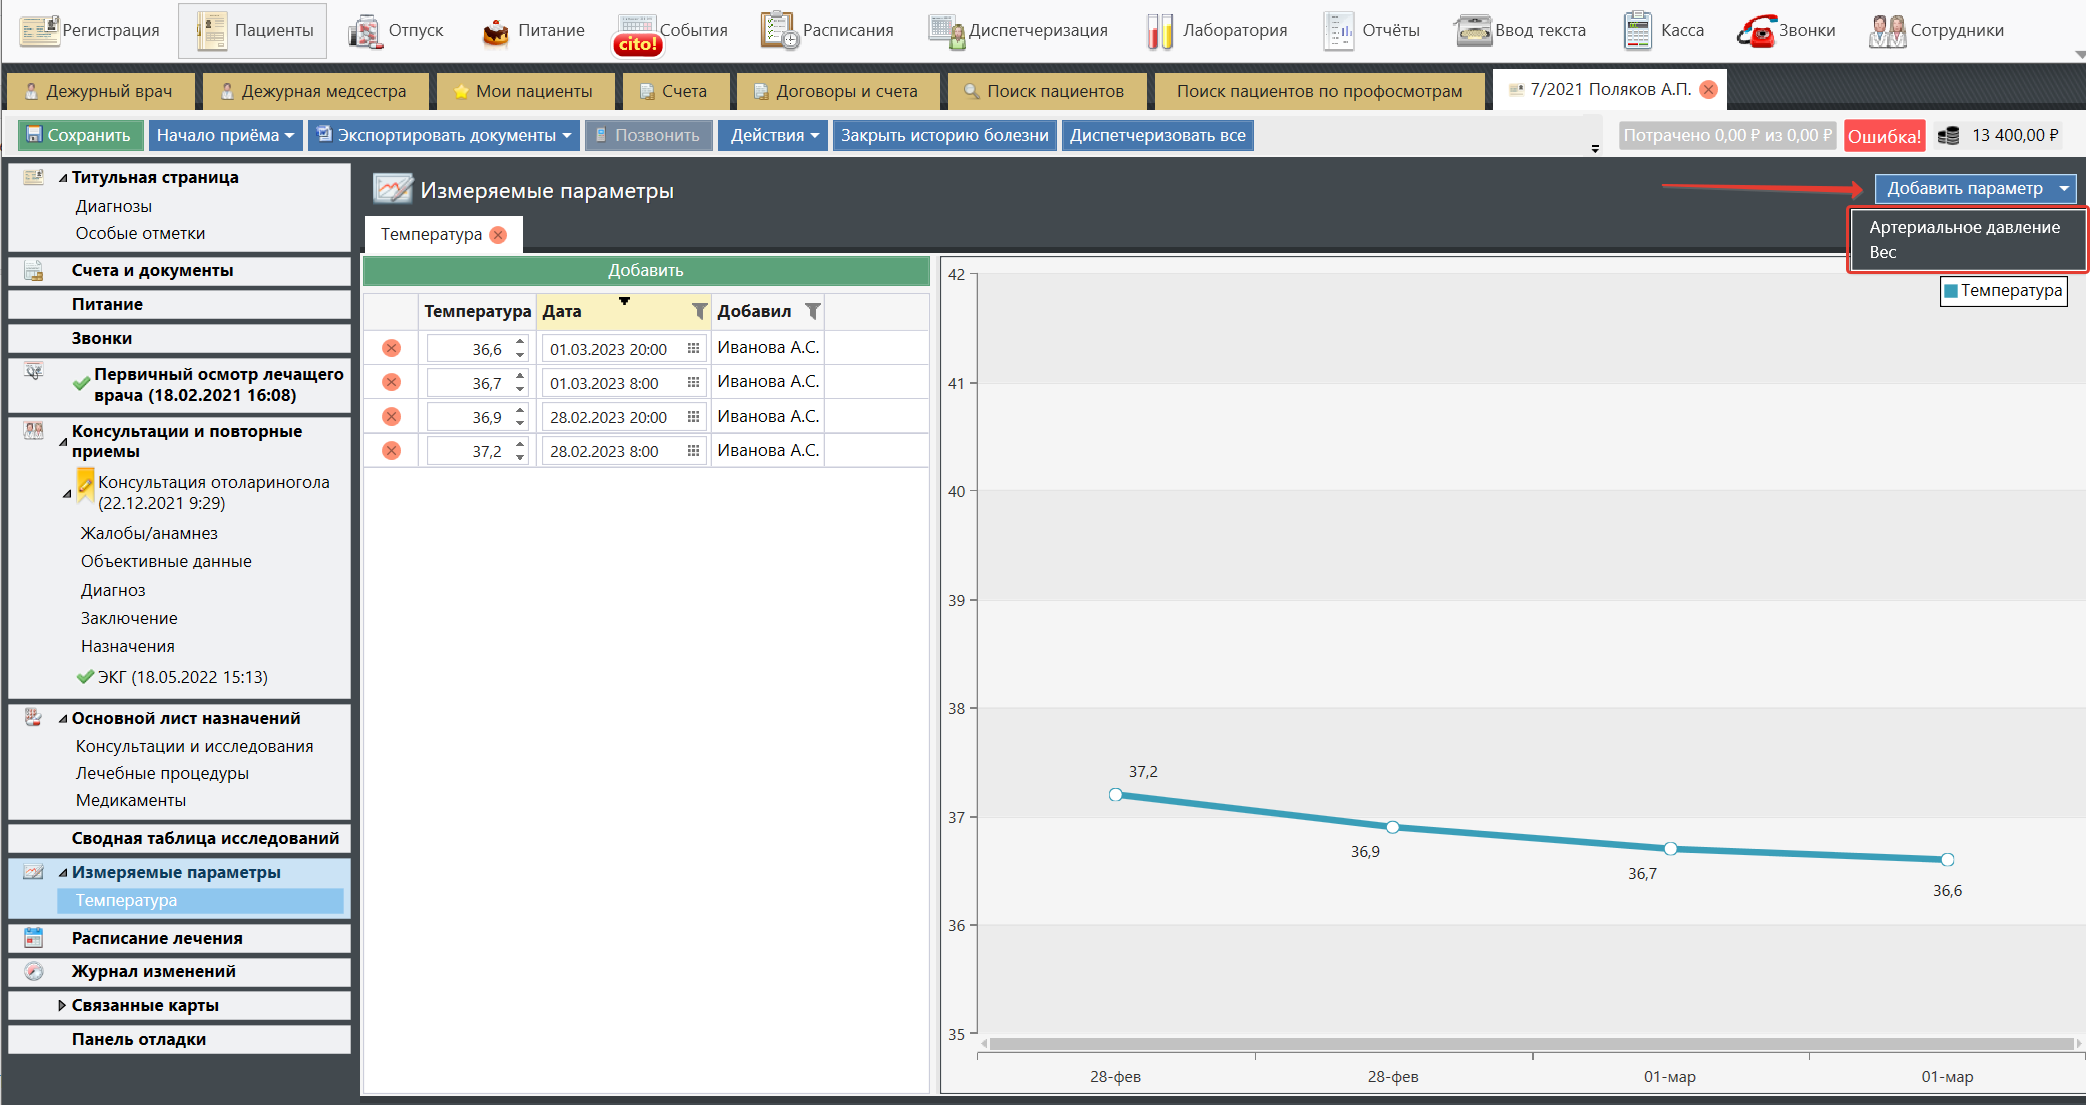Viewport: 2090px width, 1105px height.
Task: Close the 7/2021 Поляков А.П. tab
Action: pyautogui.click(x=1709, y=89)
